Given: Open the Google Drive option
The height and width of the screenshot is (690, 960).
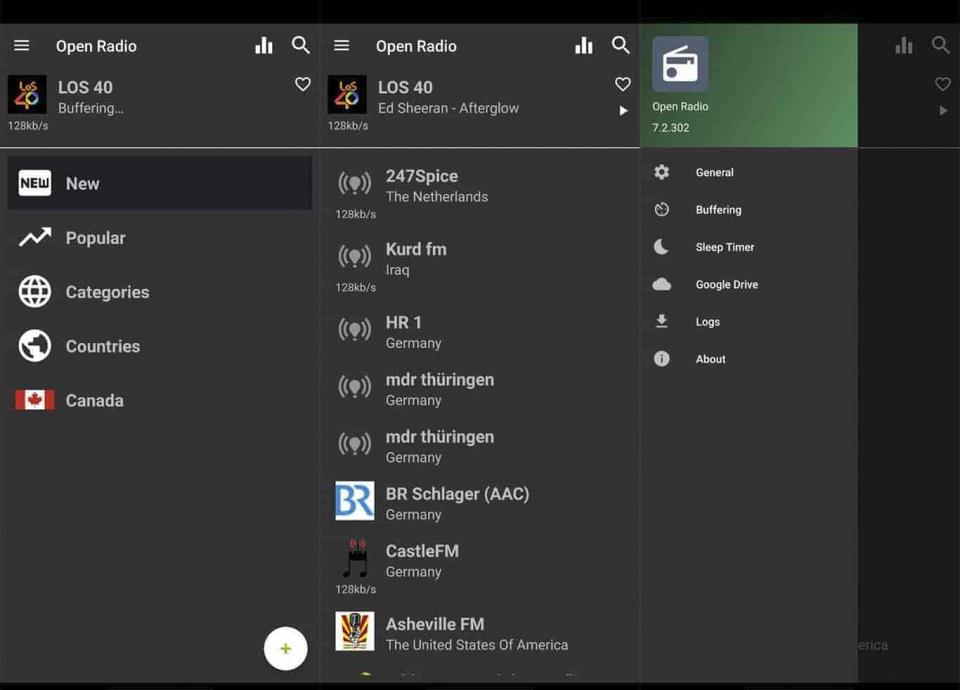Looking at the screenshot, I should click(749, 284).
